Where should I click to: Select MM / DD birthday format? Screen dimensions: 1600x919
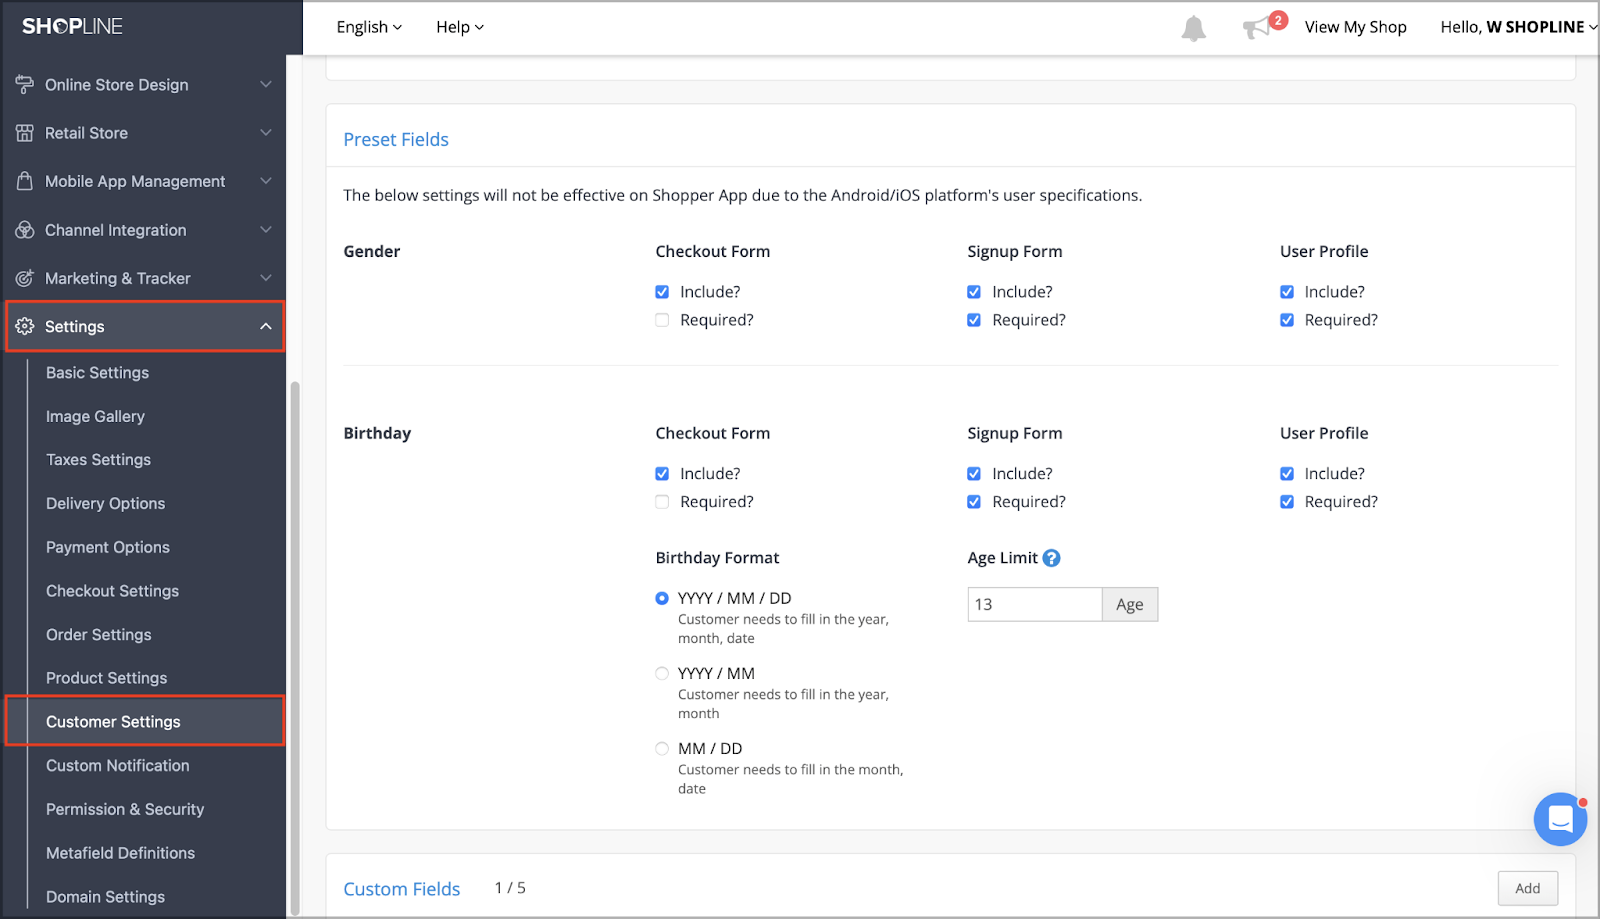(662, 748)
